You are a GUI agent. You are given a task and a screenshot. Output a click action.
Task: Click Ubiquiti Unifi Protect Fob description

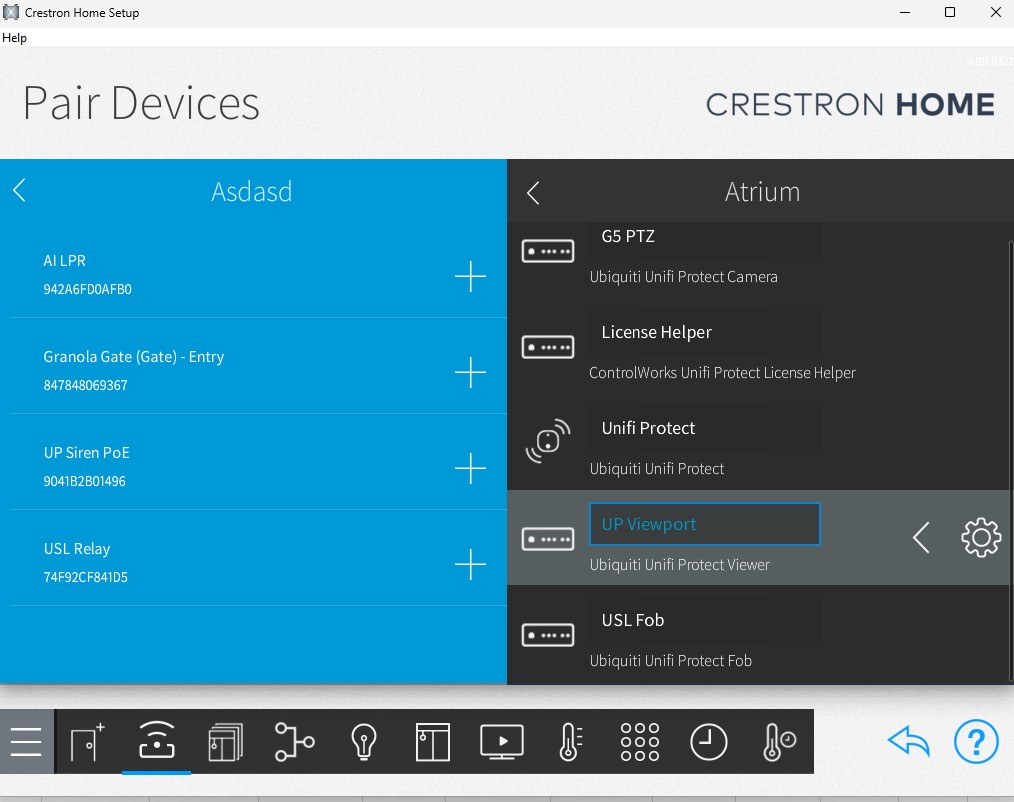671,661
